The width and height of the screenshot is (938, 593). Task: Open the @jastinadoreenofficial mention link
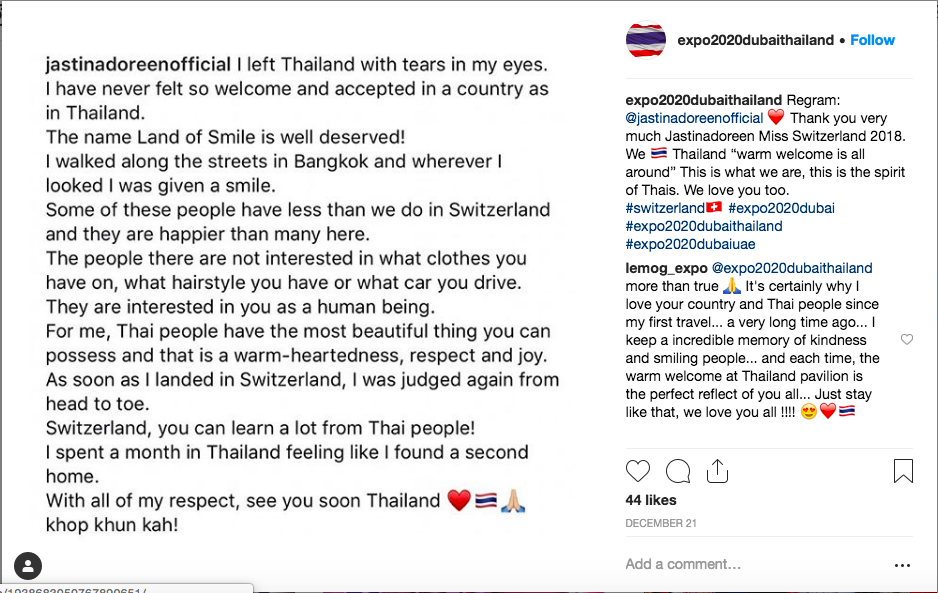pos(695,118)
